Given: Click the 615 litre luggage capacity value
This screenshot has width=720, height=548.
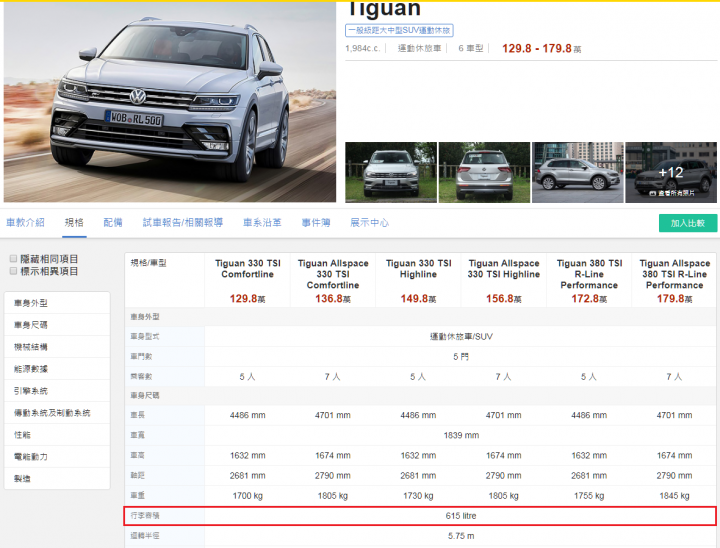Looking at the screenshot, I should point(461,516).
